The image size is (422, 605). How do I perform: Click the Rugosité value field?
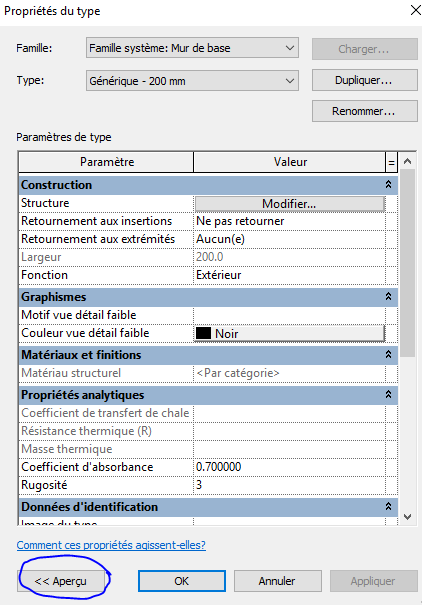coord(289,485)
